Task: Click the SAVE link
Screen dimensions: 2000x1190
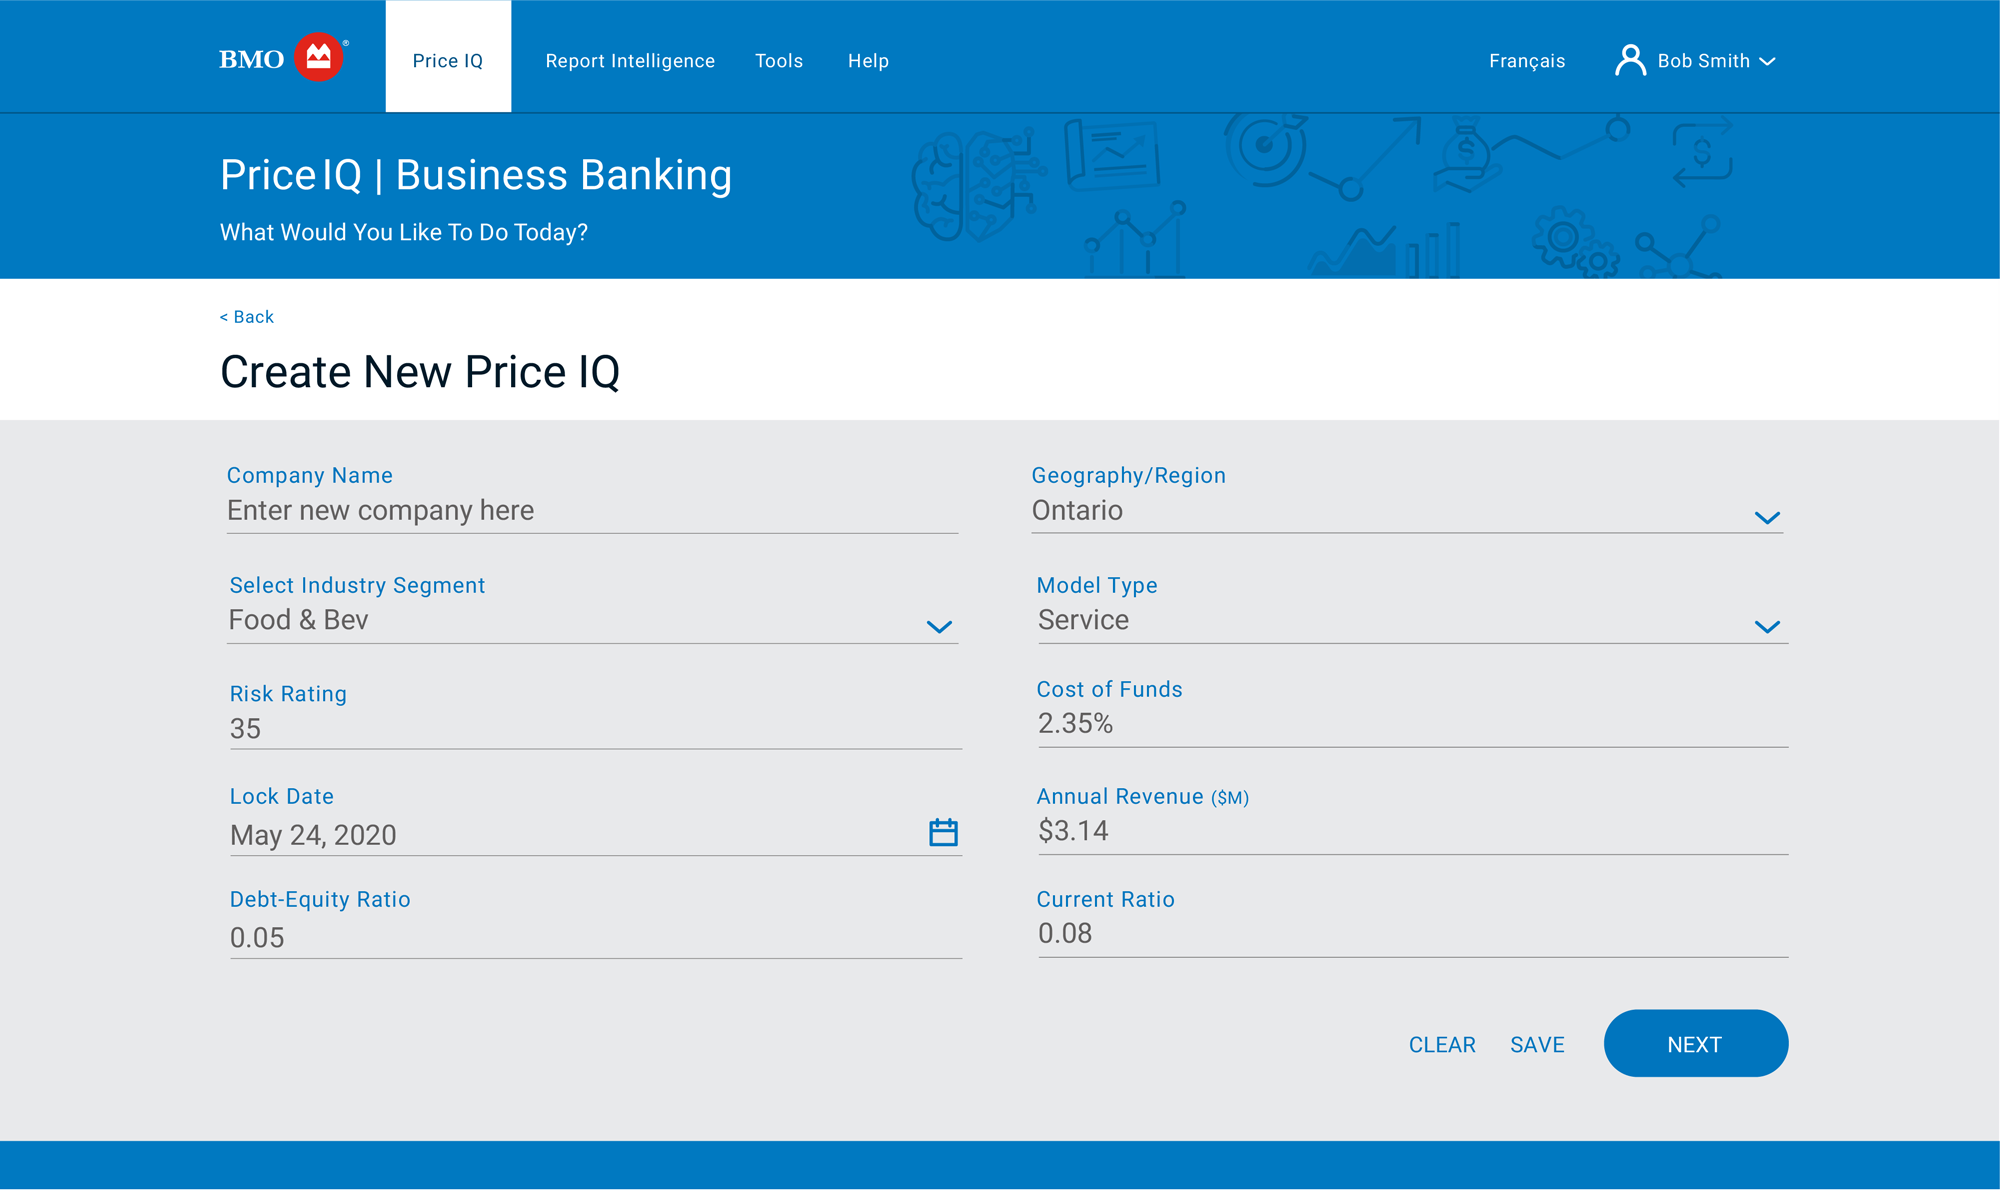Action: (x=1537, y=1044)
